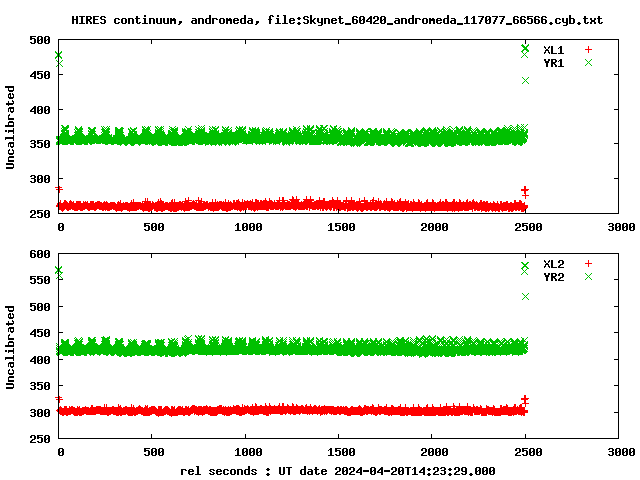
Task: Click the red plus marker beside XL2
Action: [x=588, y=264]
